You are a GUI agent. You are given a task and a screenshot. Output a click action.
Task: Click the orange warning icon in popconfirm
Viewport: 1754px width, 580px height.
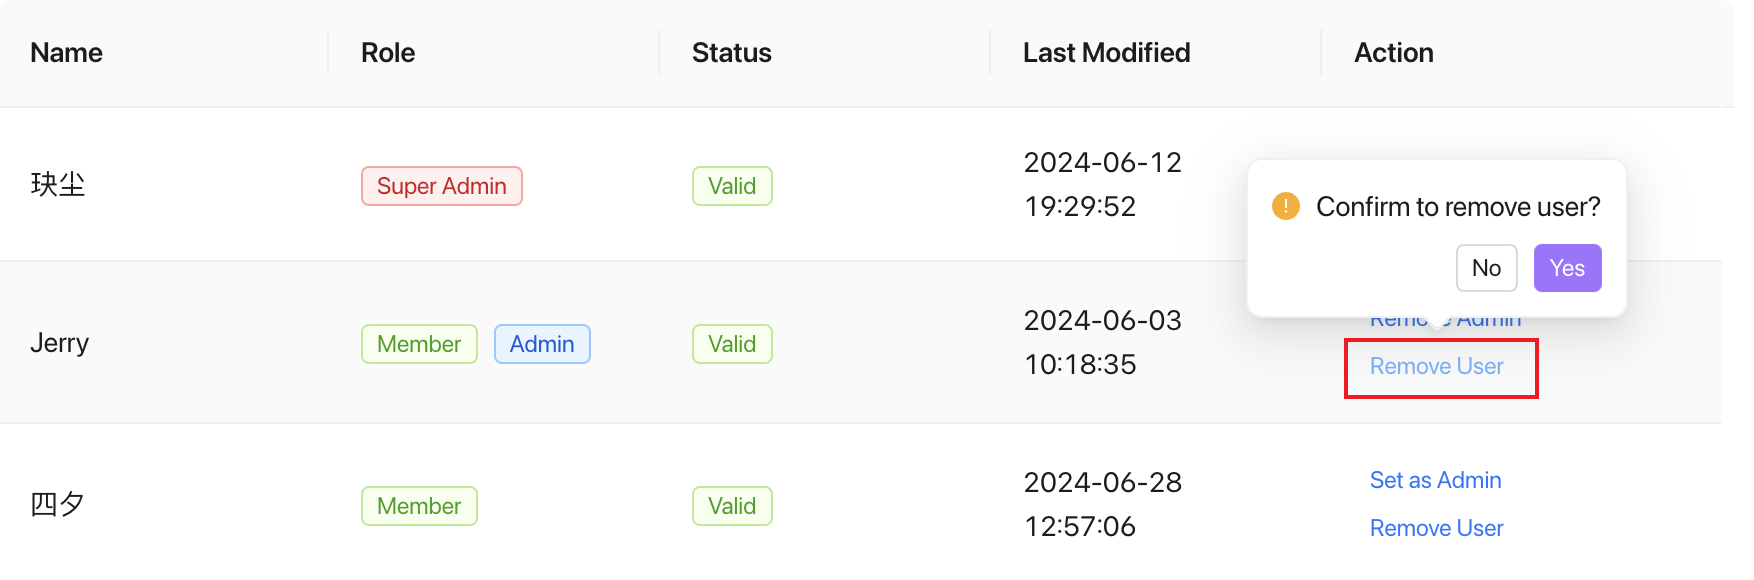[x=1285, y=207]
